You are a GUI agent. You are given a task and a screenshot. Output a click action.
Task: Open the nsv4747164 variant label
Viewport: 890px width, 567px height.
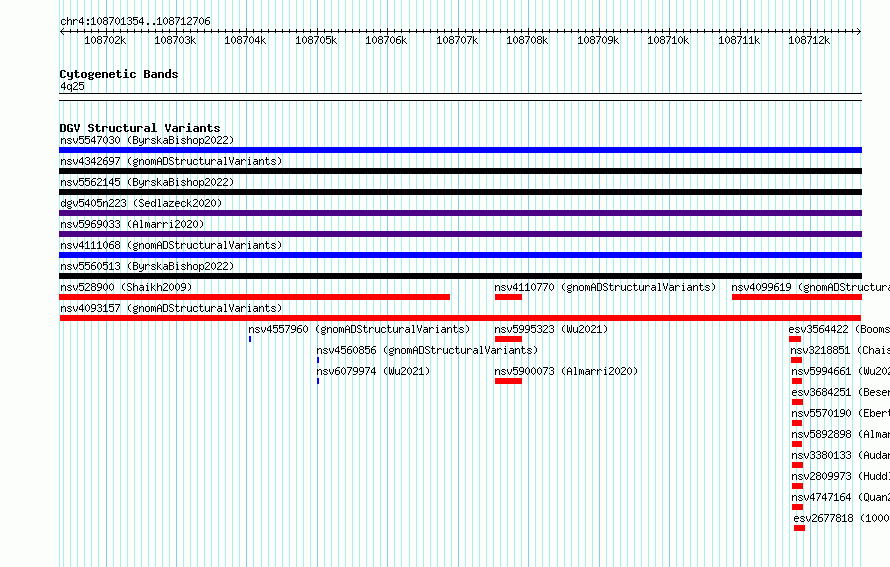[x=841, y=497]
